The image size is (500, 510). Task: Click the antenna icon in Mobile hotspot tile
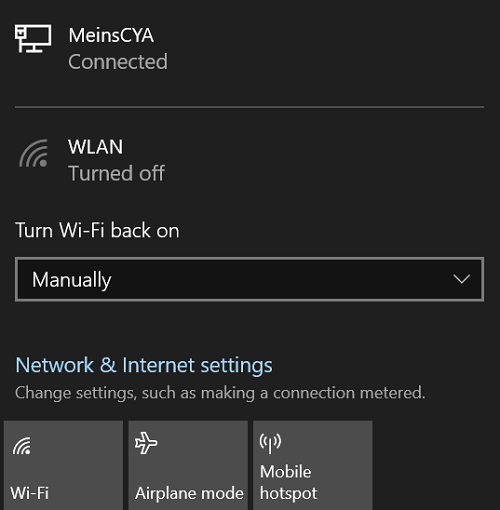point(270,443)
